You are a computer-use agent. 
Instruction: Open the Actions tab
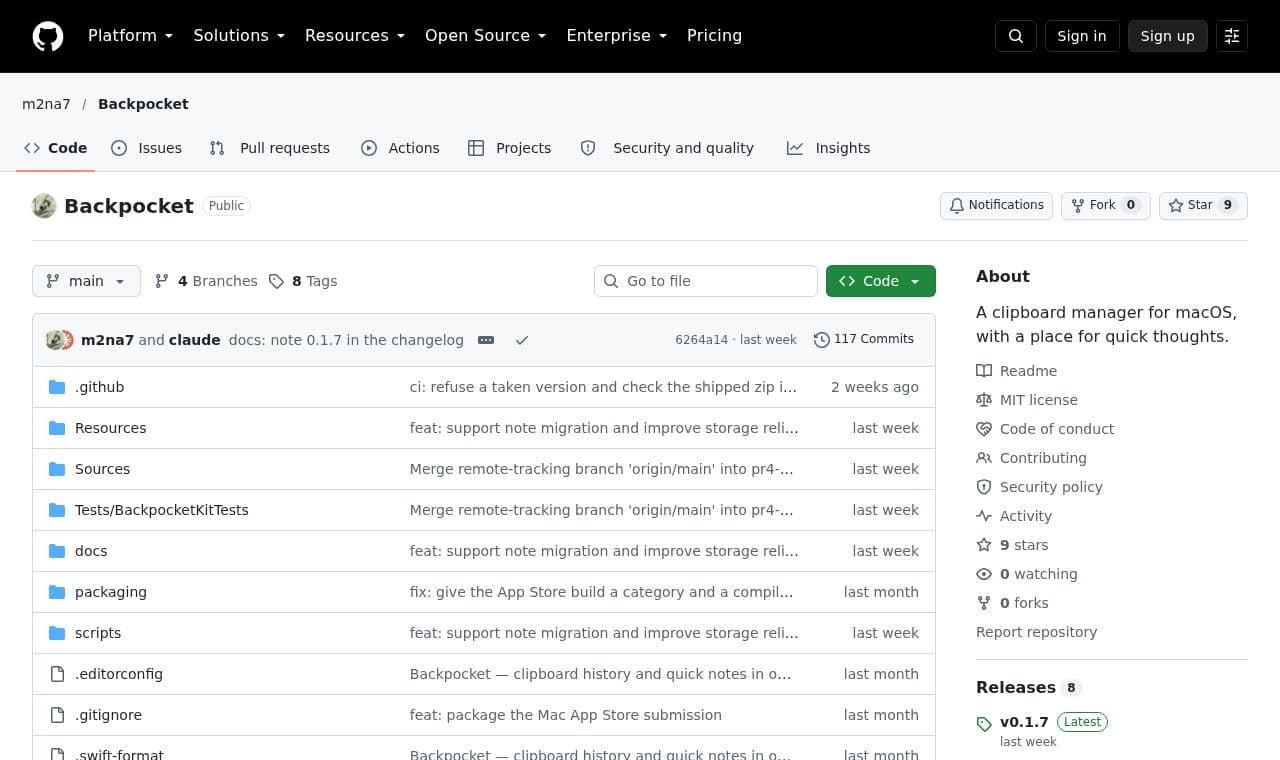pyautogui.click(x=400, y=148)
